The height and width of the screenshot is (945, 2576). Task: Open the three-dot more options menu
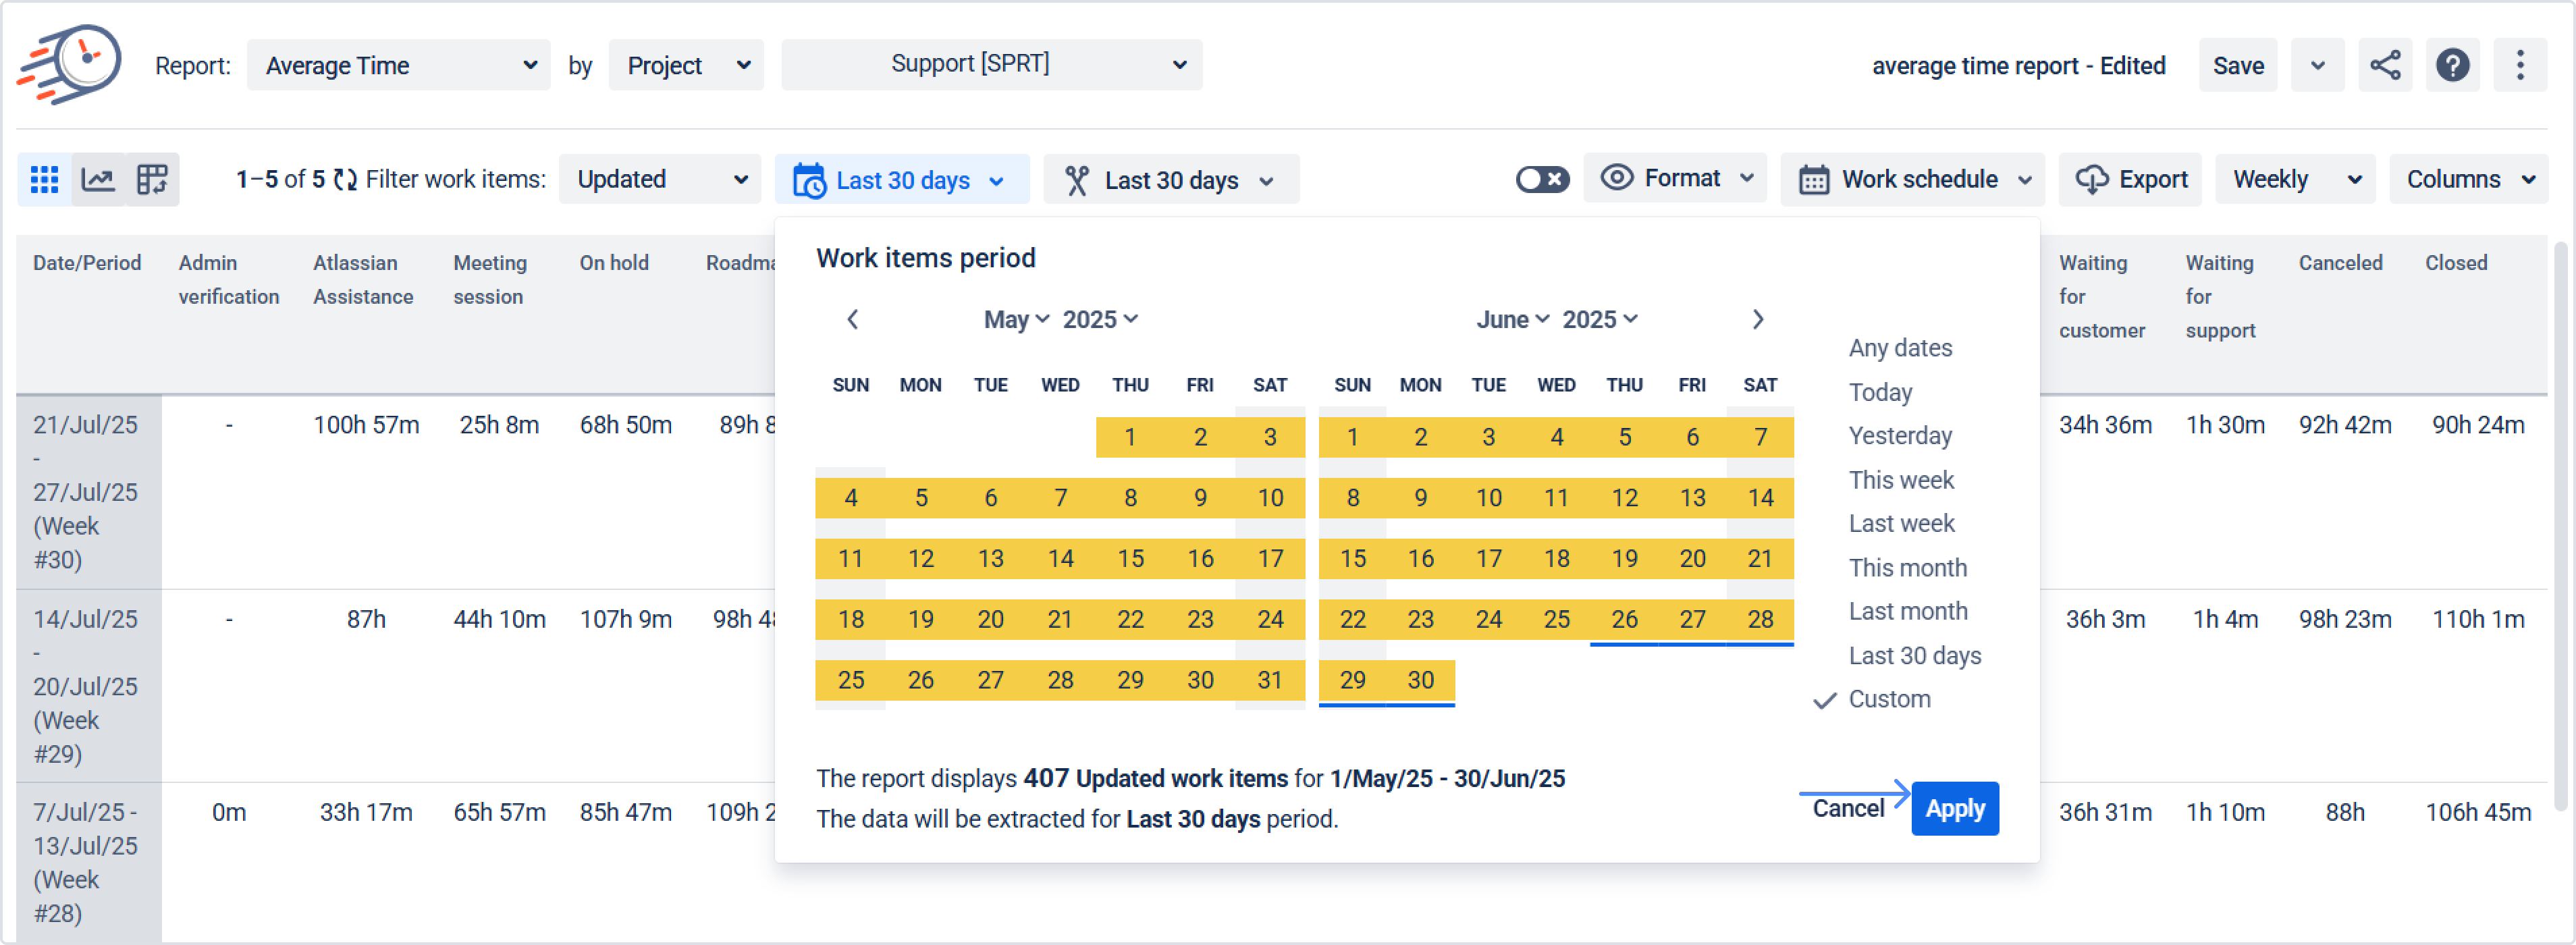[x=2519, y=66]
